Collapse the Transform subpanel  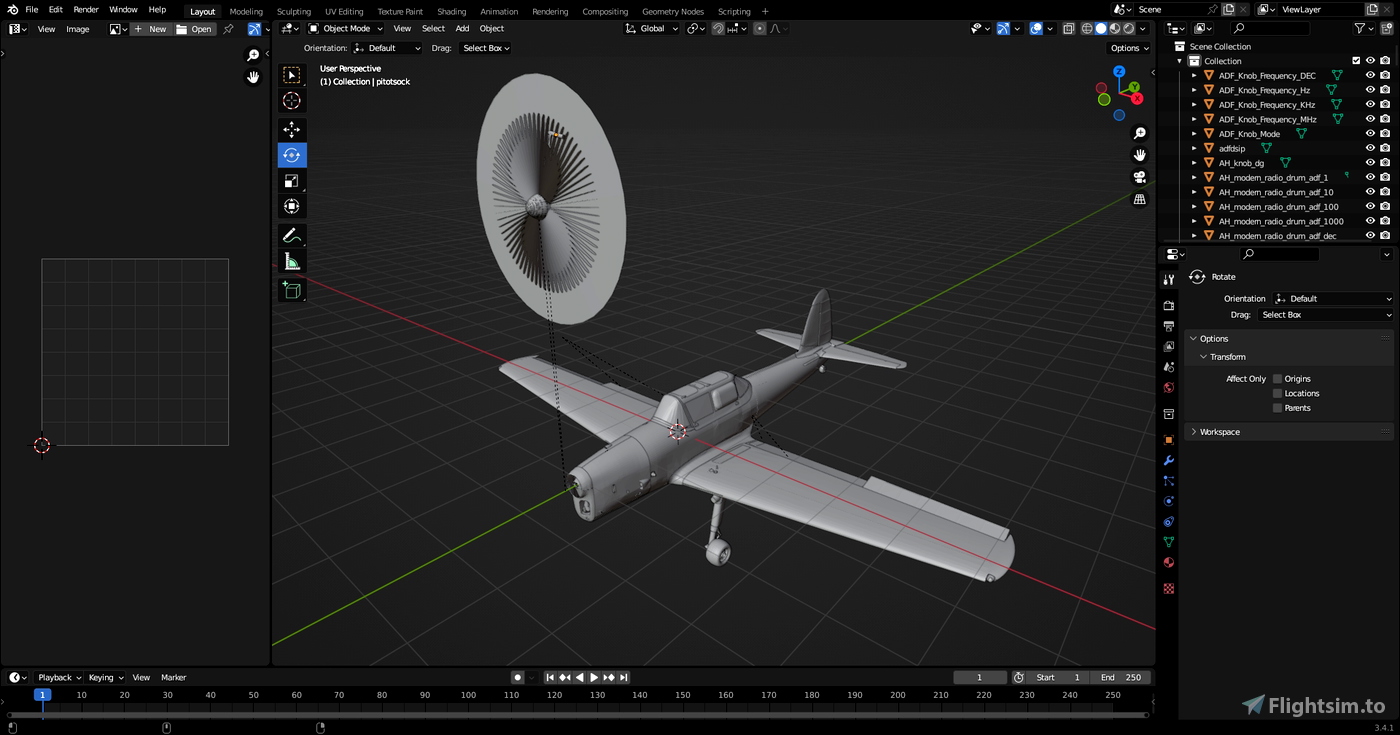point(1204,357)
